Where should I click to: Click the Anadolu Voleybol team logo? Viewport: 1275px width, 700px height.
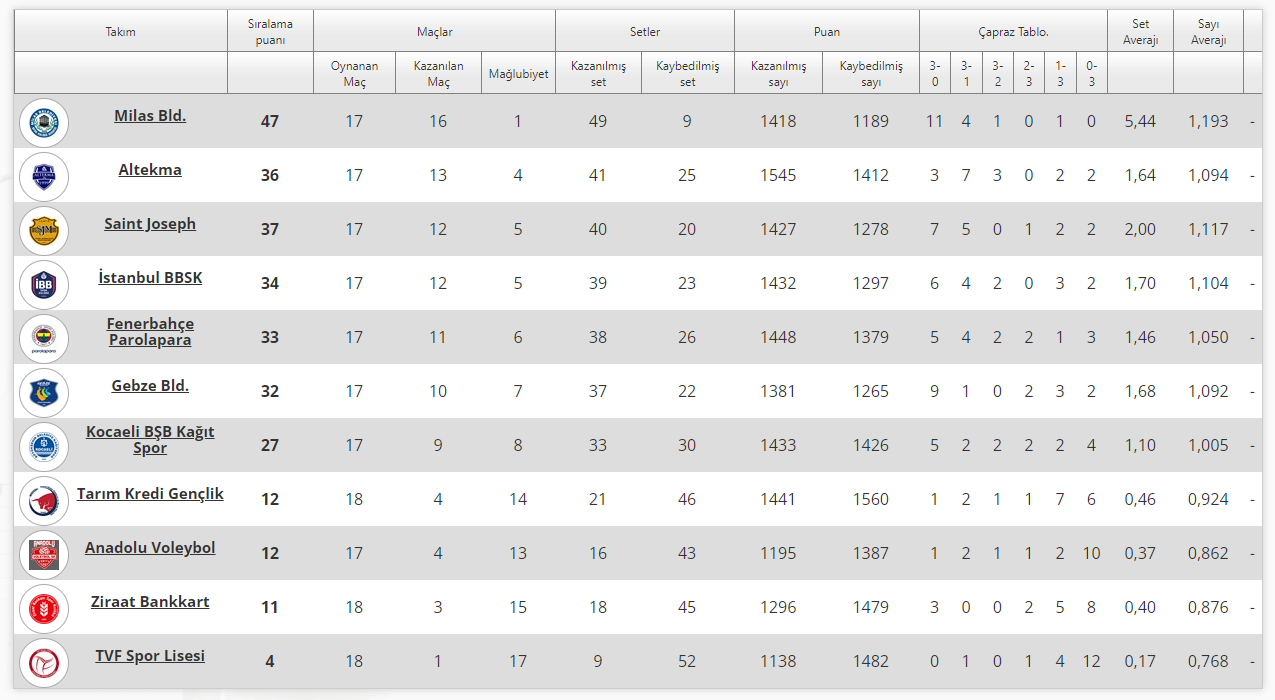click(x=44, y=555)
